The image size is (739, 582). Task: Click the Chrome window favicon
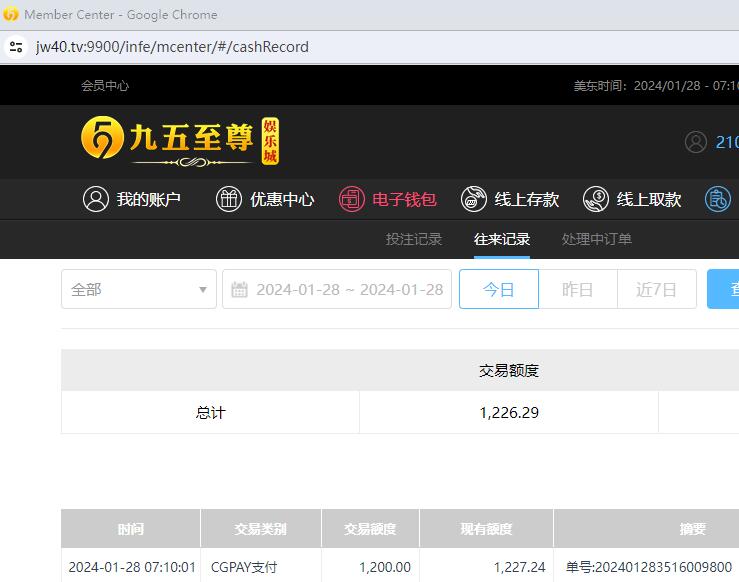(11, 14)
